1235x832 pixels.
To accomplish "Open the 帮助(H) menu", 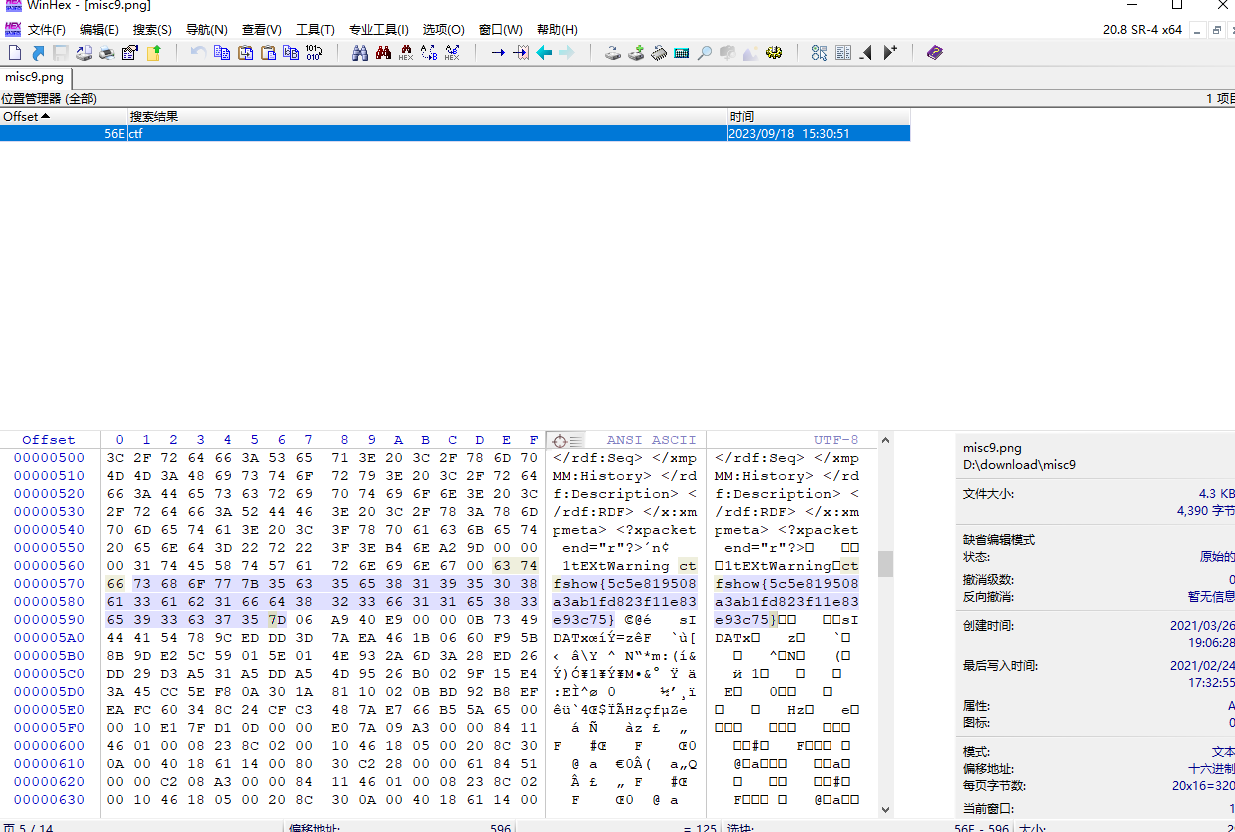I will (x=557, y=30).
